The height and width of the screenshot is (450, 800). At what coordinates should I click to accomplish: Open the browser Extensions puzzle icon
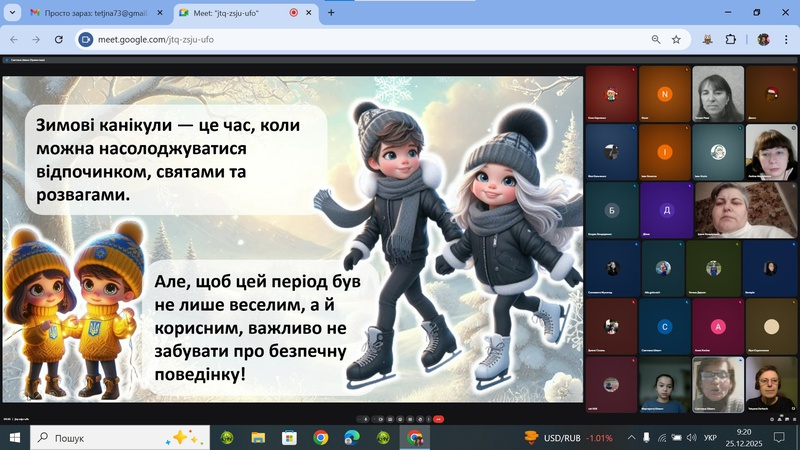click(730, 40)
